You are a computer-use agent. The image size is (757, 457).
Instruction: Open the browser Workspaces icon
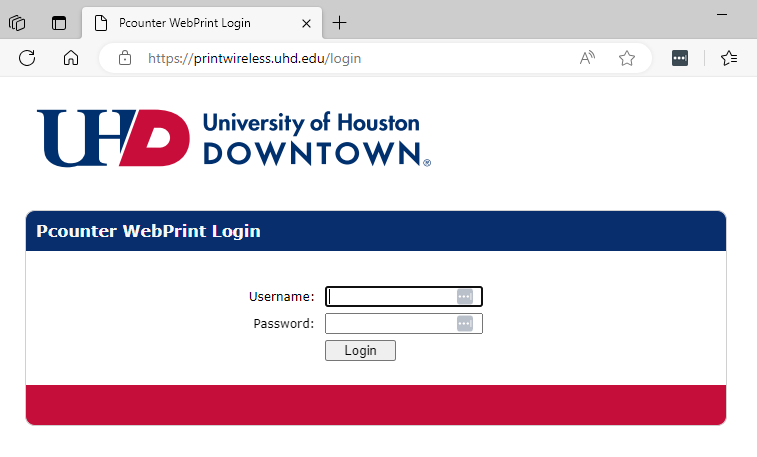click(17, 23)
